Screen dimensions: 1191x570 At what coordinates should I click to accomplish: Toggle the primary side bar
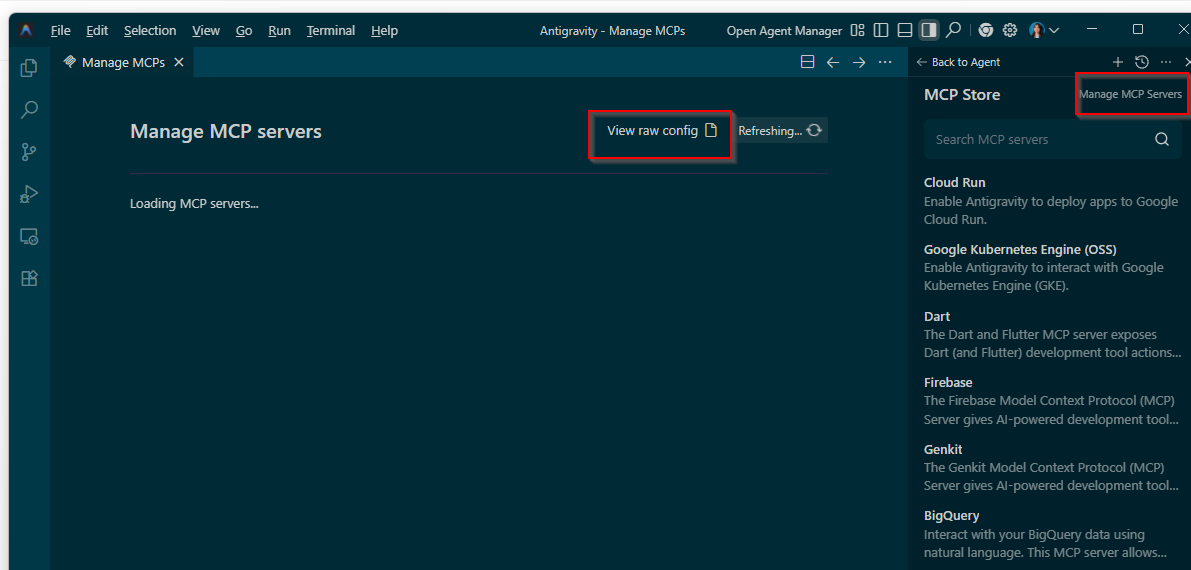tap(881, 30)
